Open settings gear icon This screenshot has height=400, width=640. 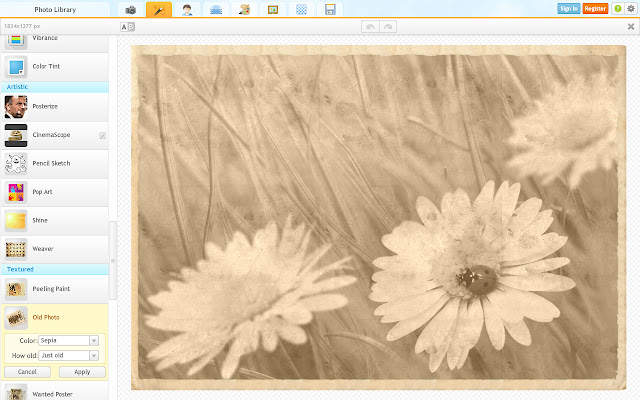tap(631, 8)
